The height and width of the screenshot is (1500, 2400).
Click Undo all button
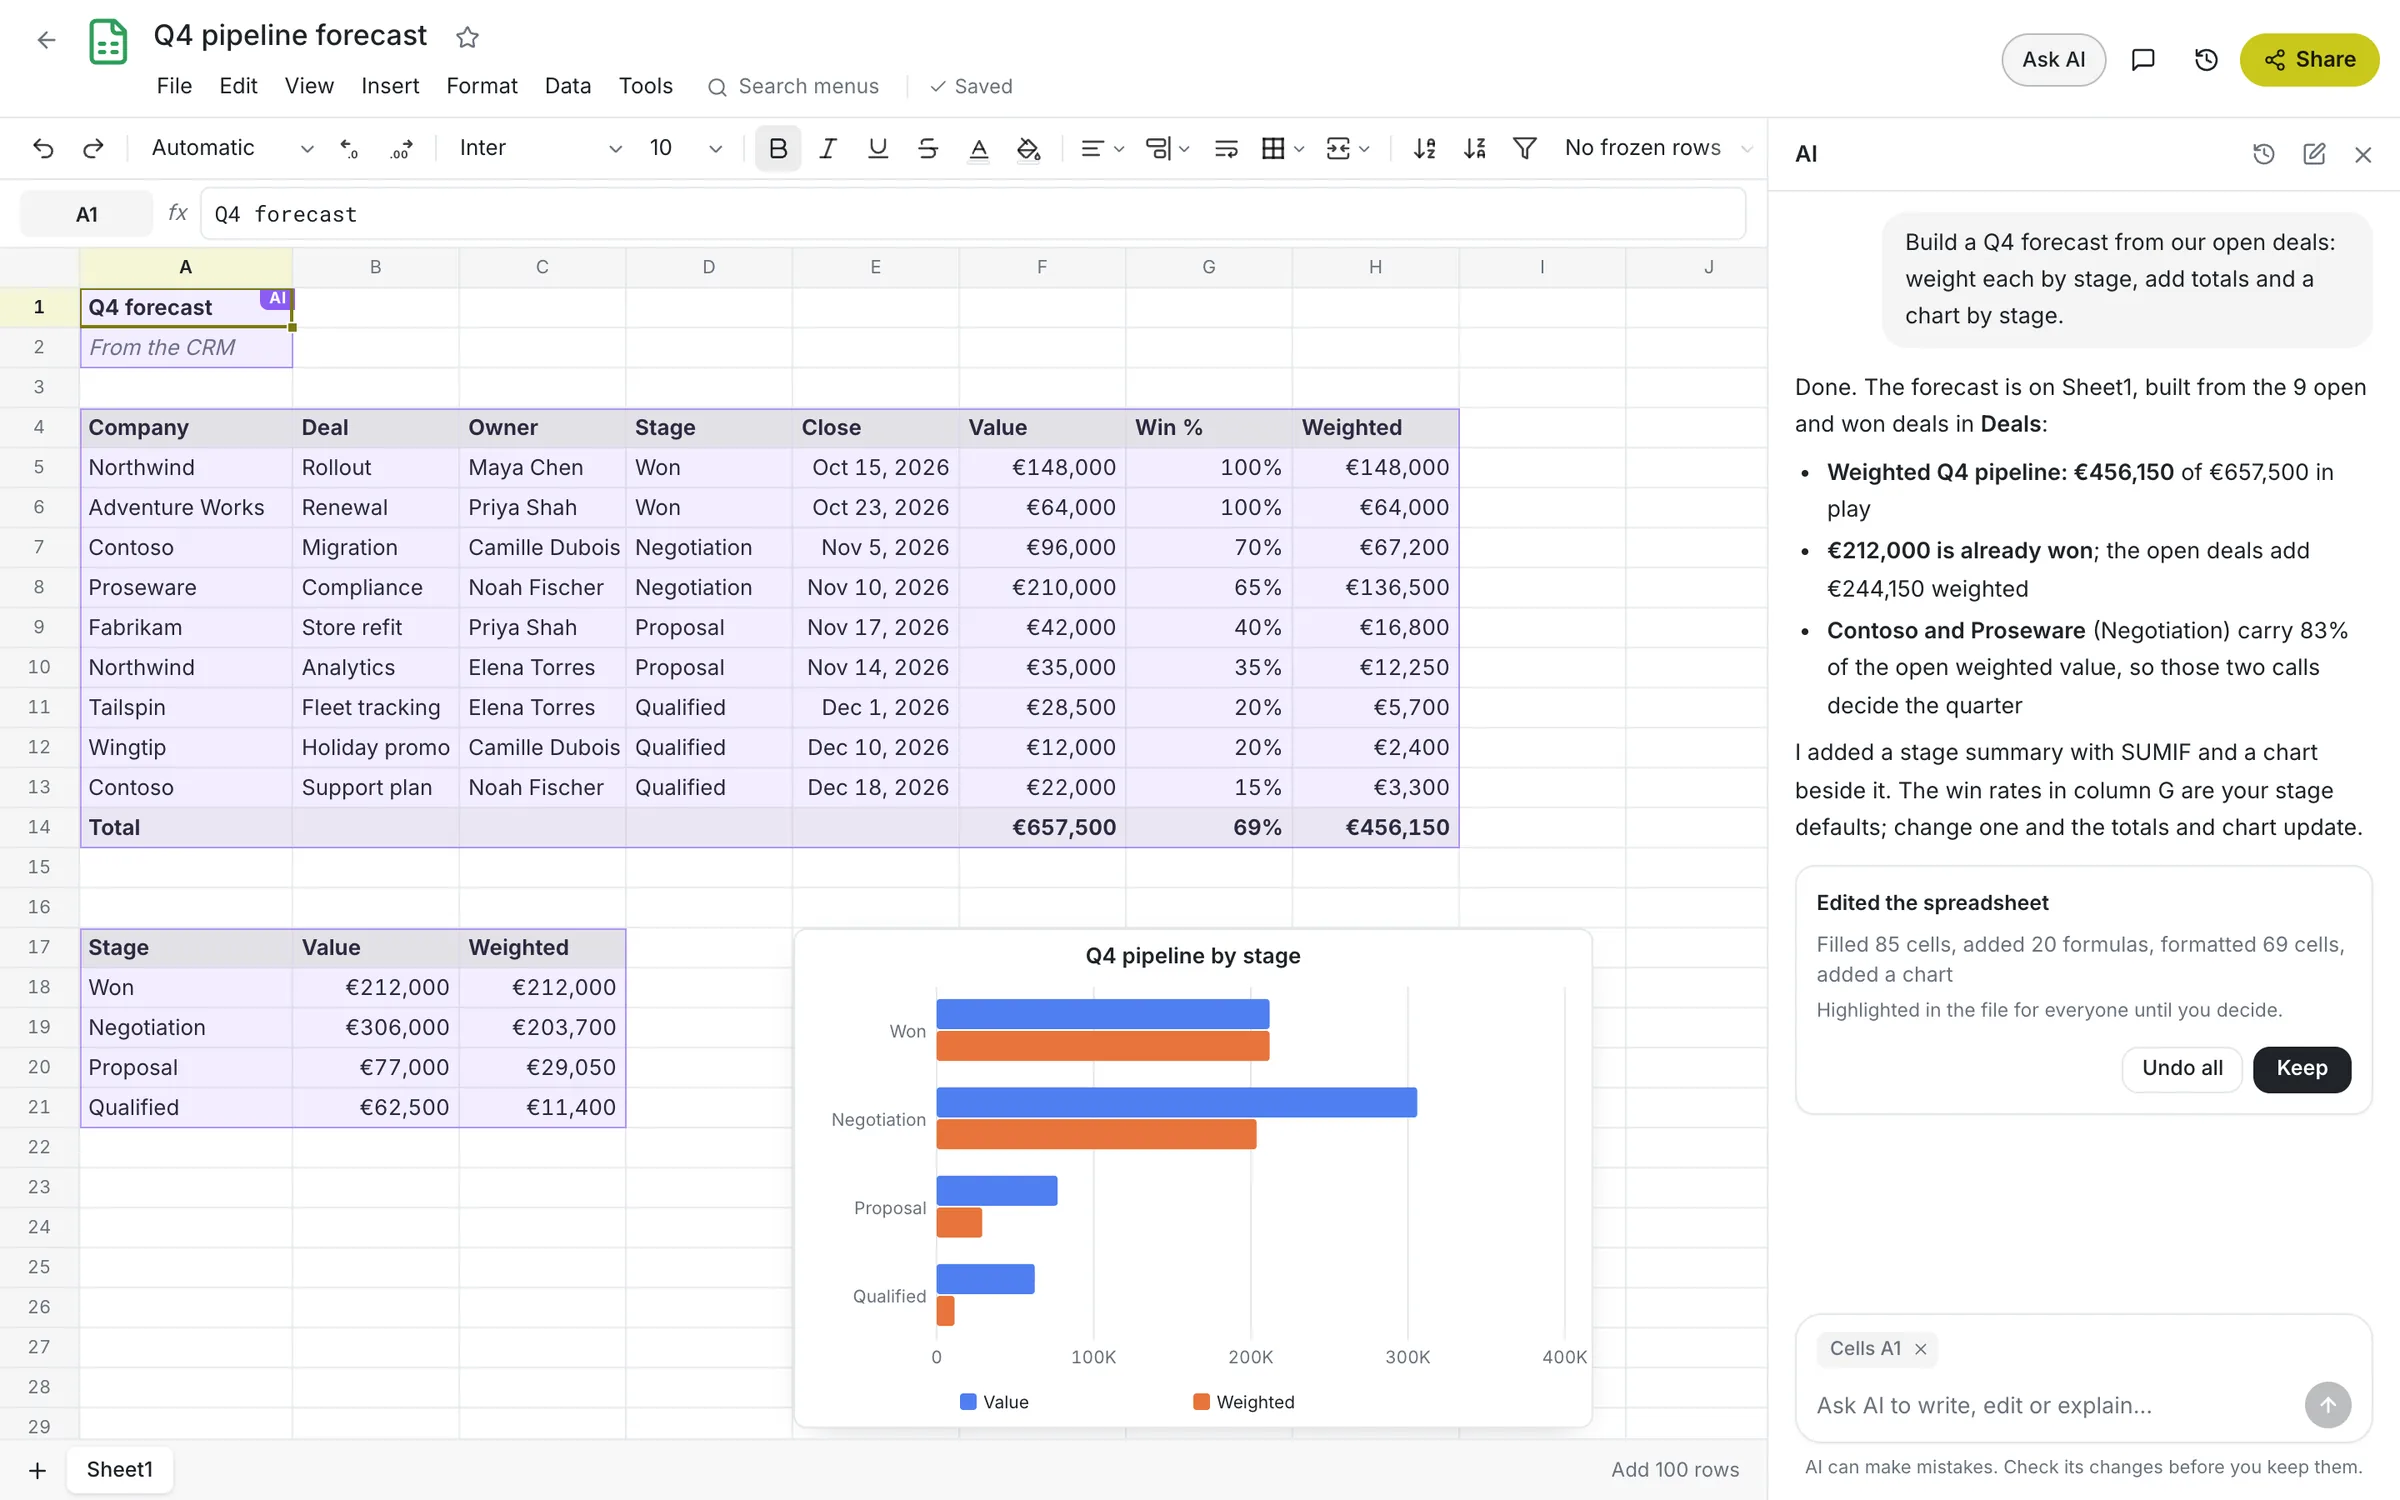[2182, 1068]
